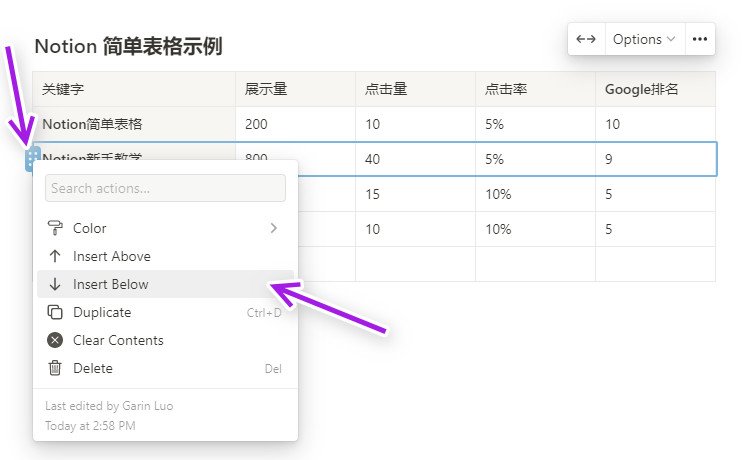Click 10% cell in fourth data row
Viewport: 748px width, 460px height.
pyautogui.click(x=536, y=229)
